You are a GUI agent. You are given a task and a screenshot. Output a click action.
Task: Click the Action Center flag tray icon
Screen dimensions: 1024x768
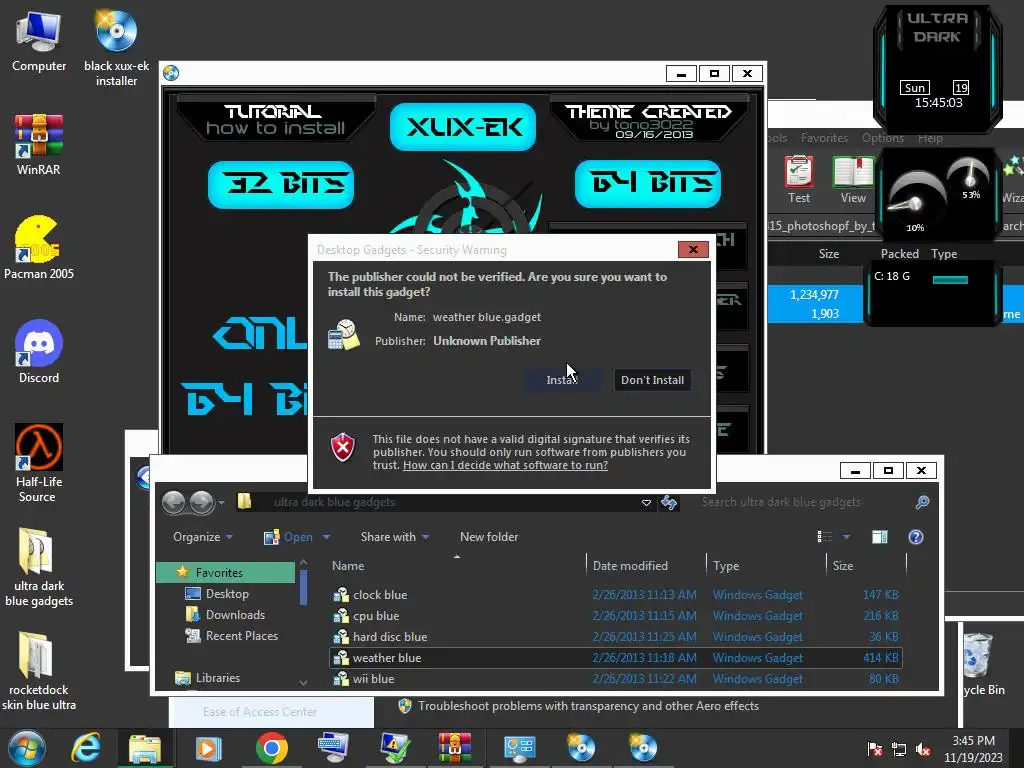[874, 749]
